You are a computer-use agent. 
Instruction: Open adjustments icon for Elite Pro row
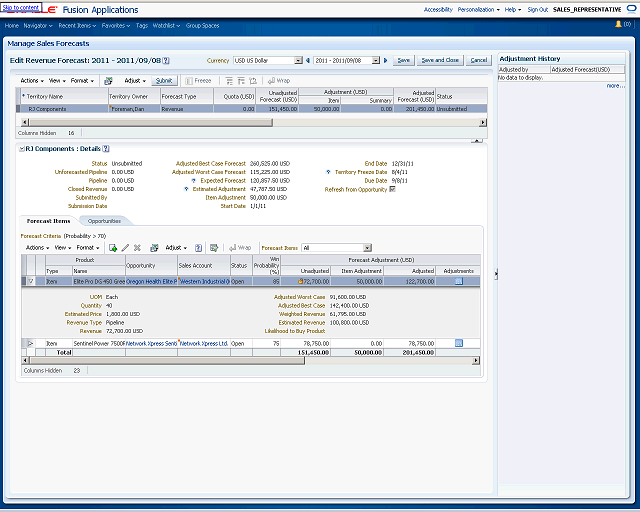459,281
